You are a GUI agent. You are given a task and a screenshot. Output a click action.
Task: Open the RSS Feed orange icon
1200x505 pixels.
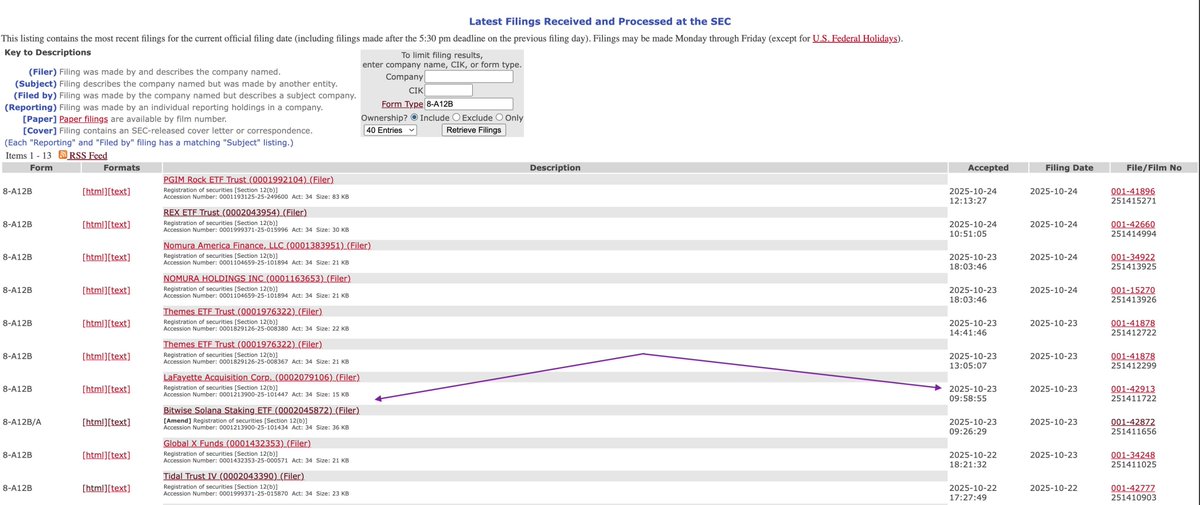pos(63,156)
